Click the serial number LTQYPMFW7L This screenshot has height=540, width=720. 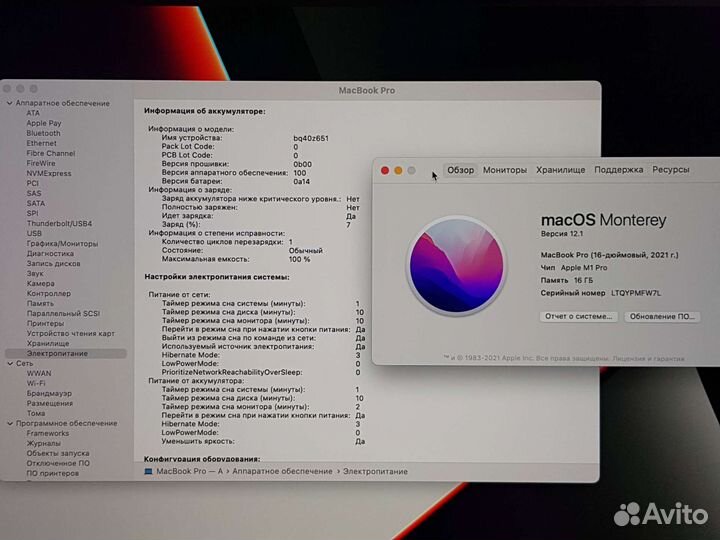point(636,293)
